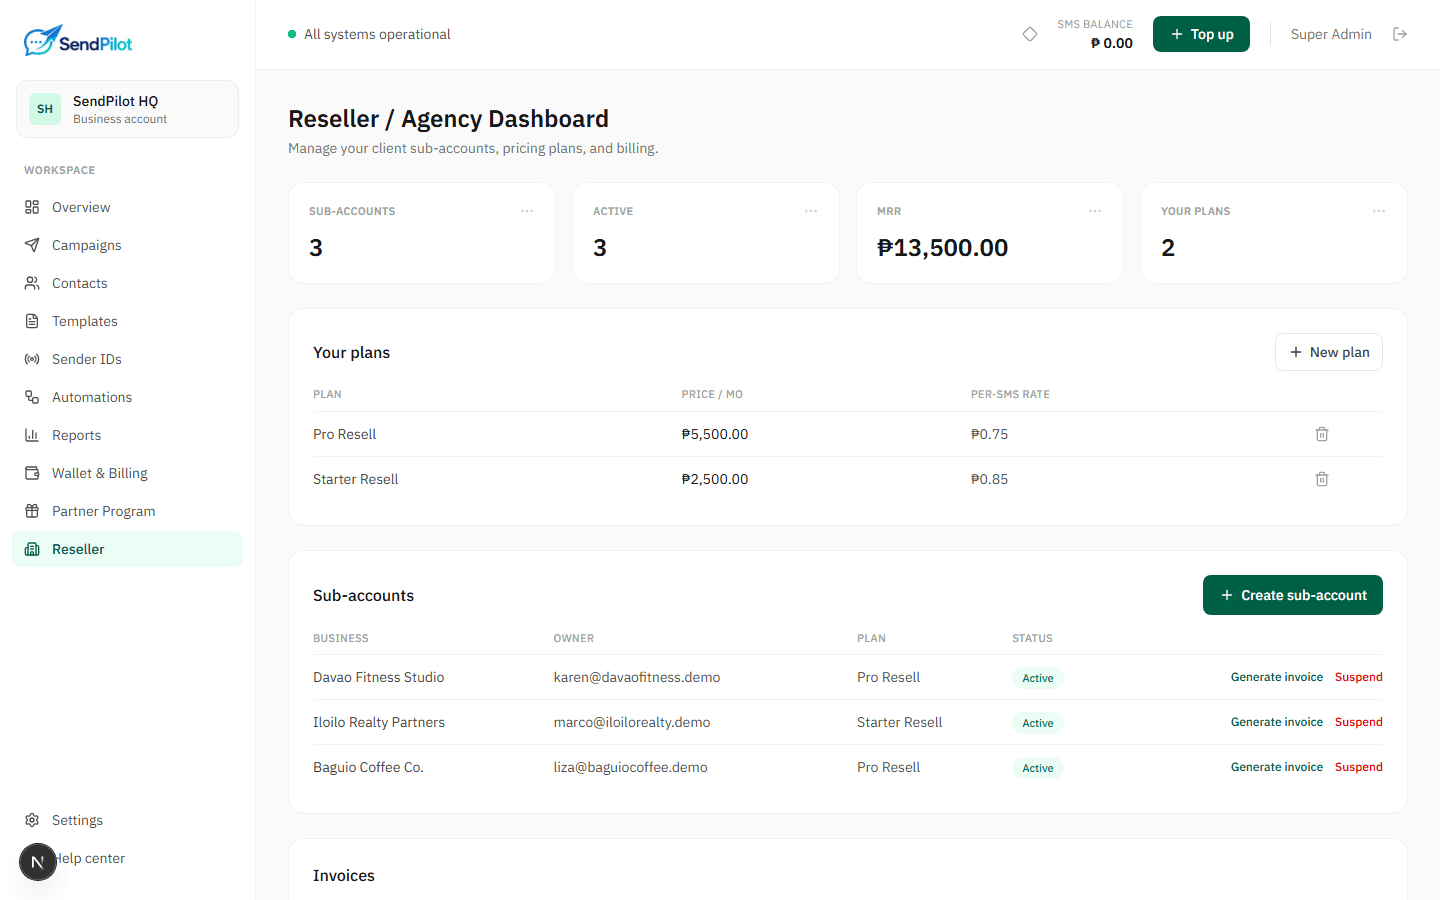Click the ₱0.85 per-SMS rate

click(x=990, y=479)
